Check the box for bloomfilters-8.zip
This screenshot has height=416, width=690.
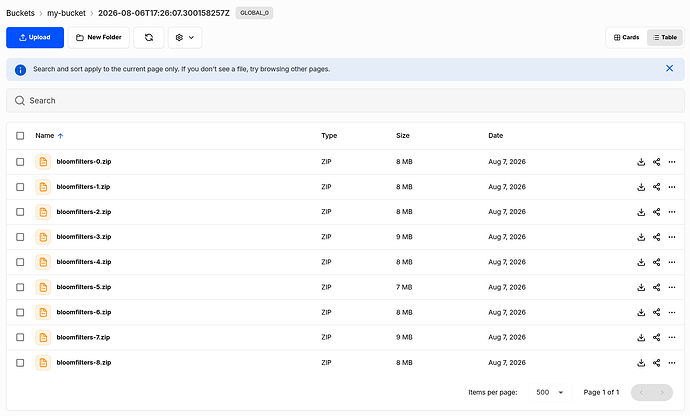pos(20,363)
